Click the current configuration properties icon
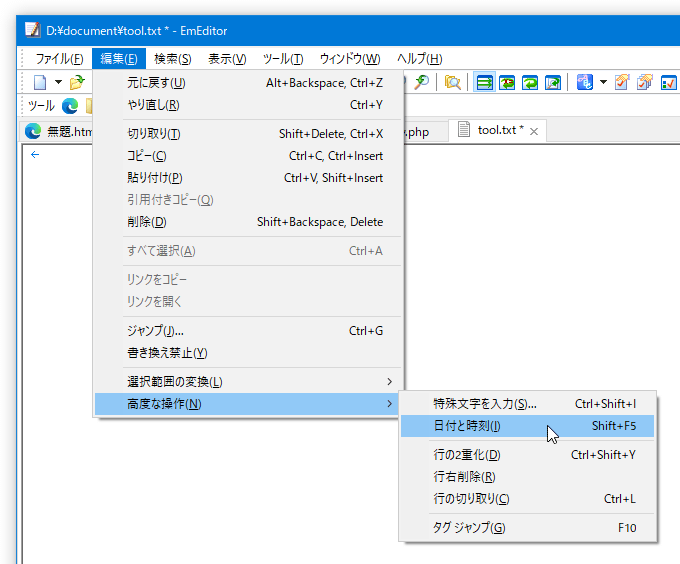 622,82
